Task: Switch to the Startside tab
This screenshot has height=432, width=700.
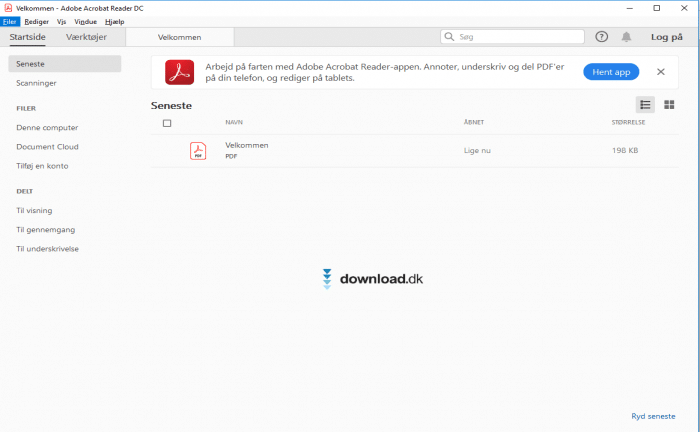Action: (x=28, y=37)
